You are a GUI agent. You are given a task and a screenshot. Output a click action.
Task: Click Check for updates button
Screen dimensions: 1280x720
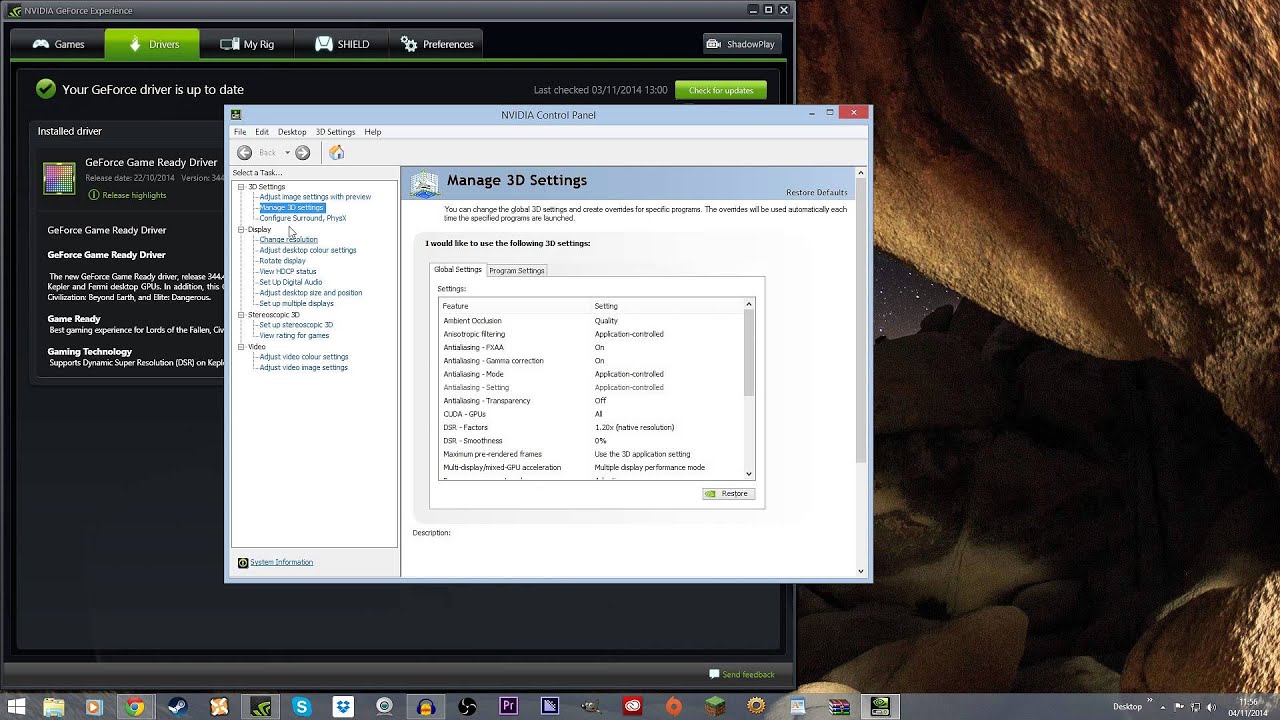(721, 90)
